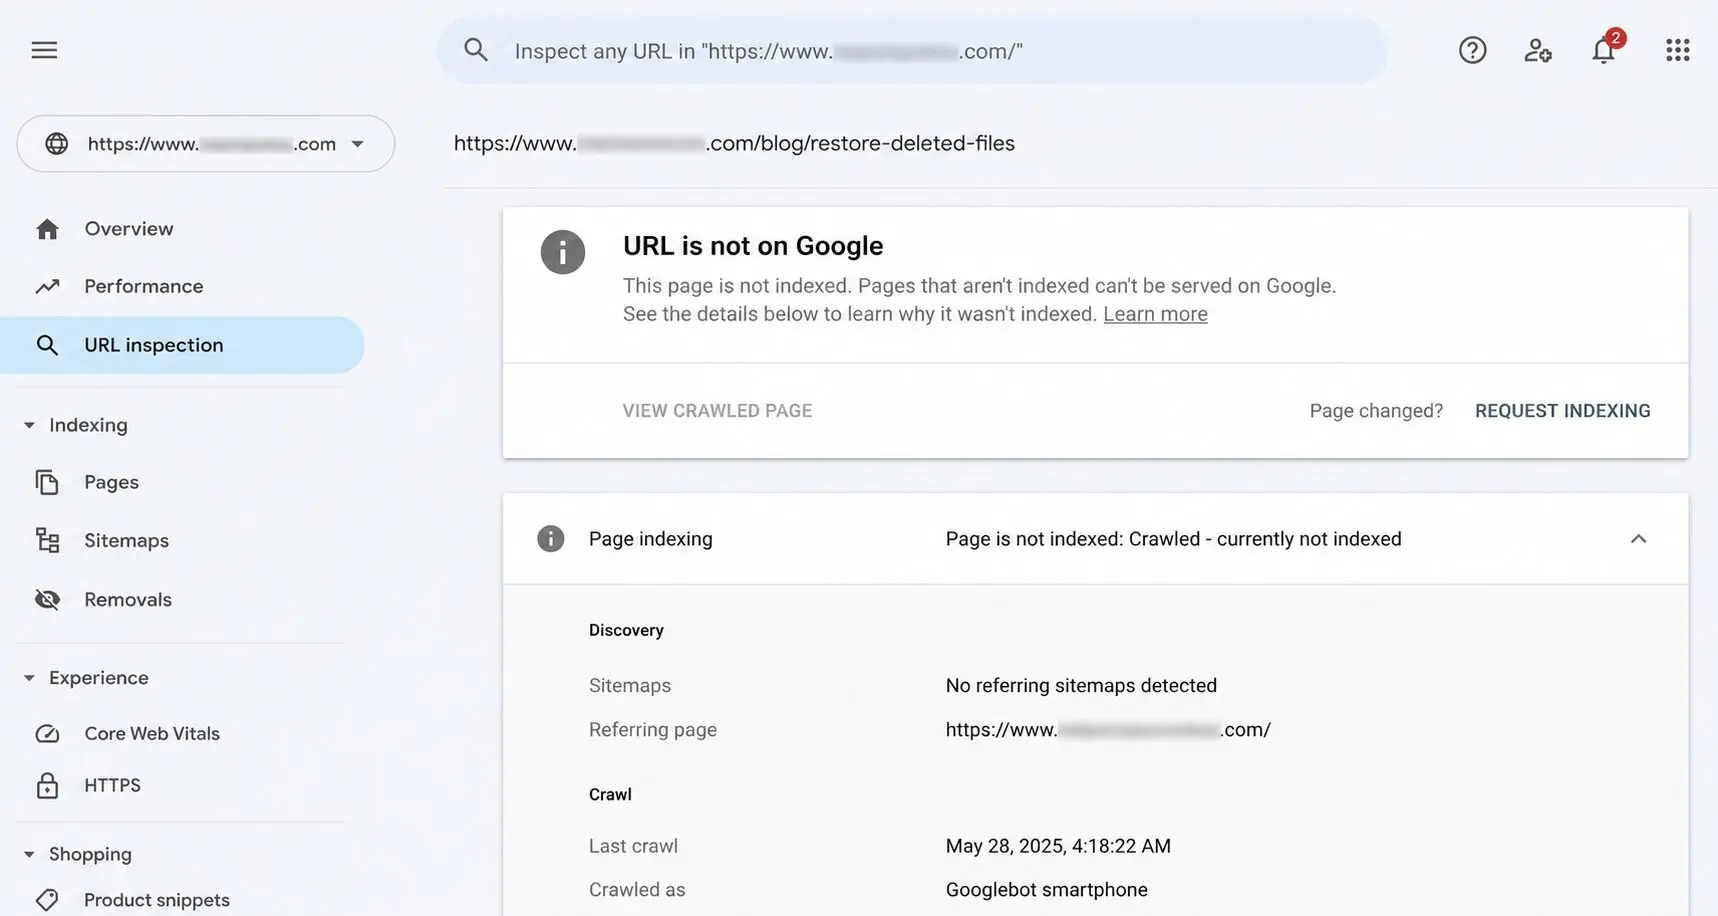Click the Pages document icon
Screen dimensions: 1718x916
tap(47, 482)
